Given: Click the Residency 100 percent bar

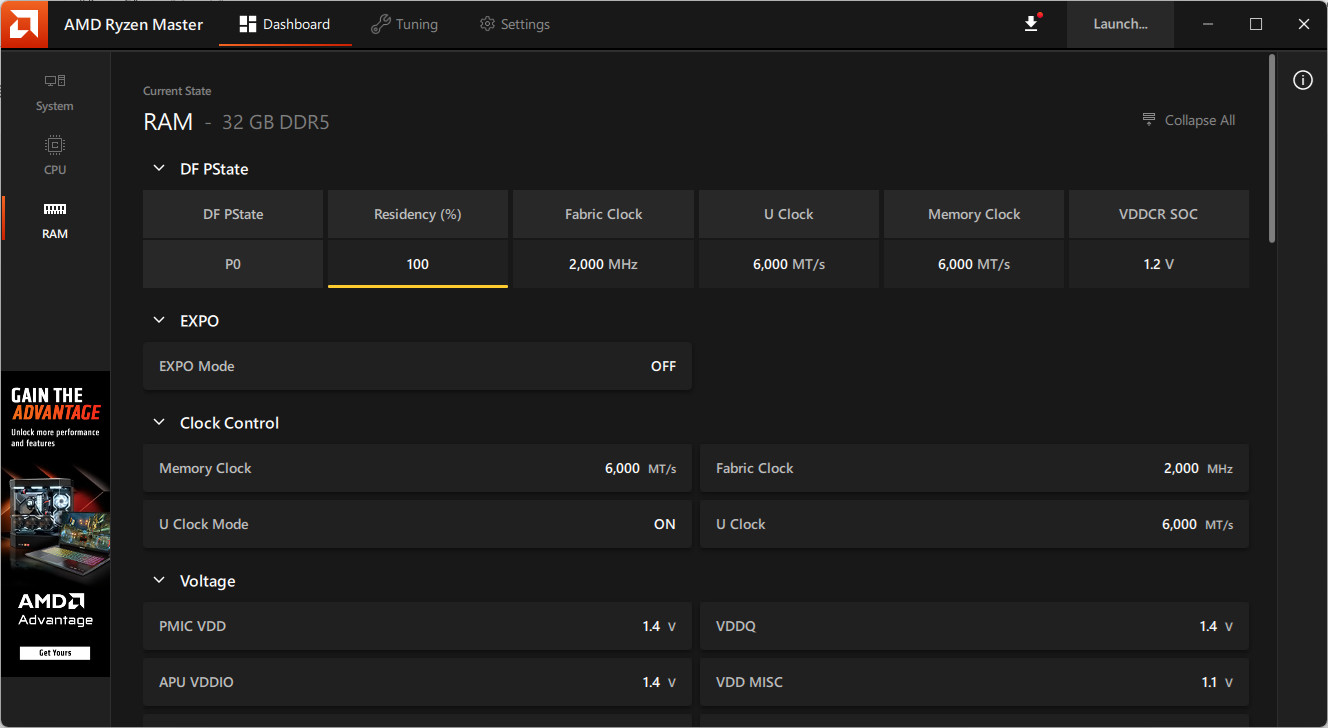Looking at the screenshot, I should (x=418, y=266).
